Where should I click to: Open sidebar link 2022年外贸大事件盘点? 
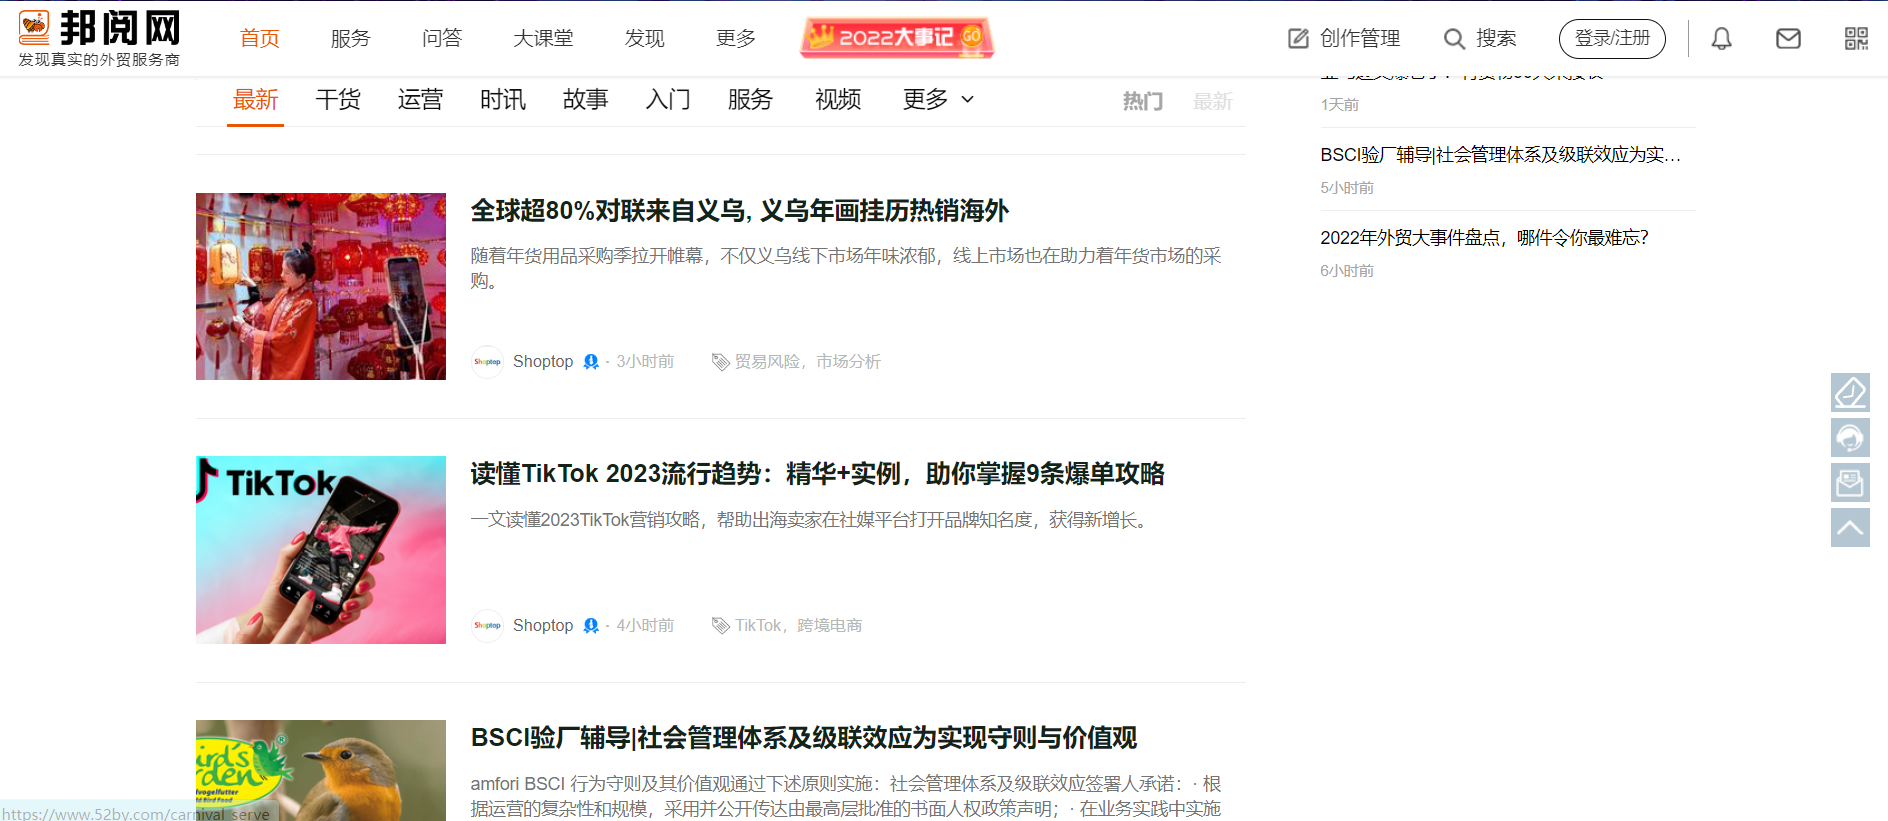tap(1484, 238)
